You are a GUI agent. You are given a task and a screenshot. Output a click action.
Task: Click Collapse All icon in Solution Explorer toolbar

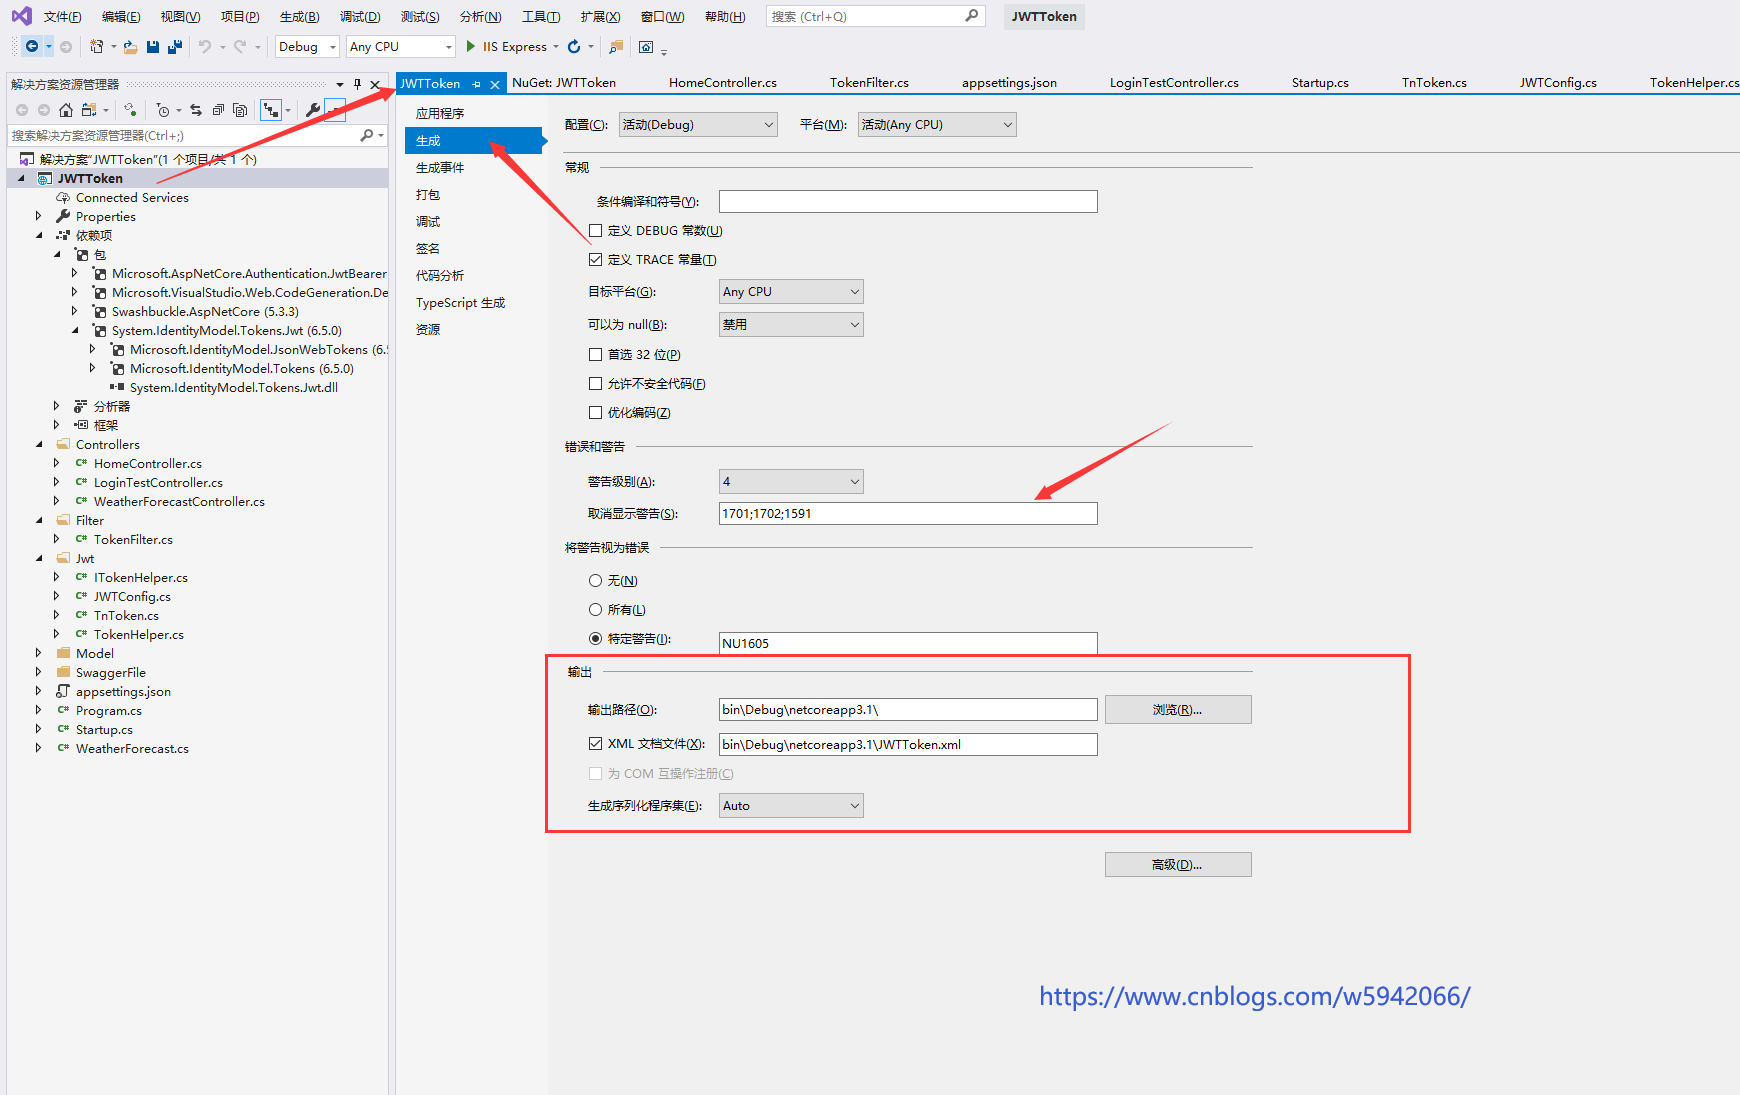coord(218,110)
